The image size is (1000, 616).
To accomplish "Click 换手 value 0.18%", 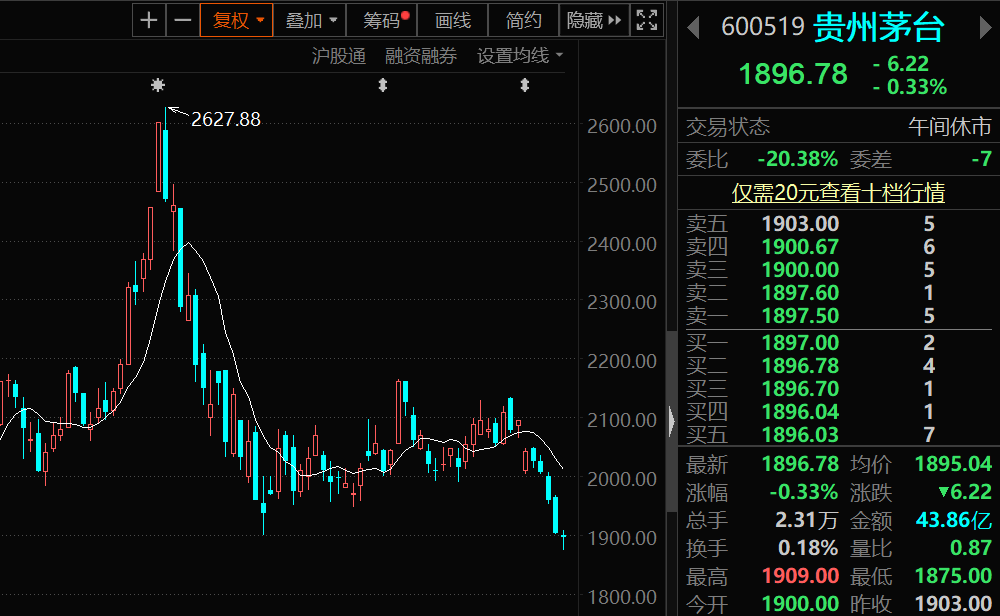I will [808, 548].
